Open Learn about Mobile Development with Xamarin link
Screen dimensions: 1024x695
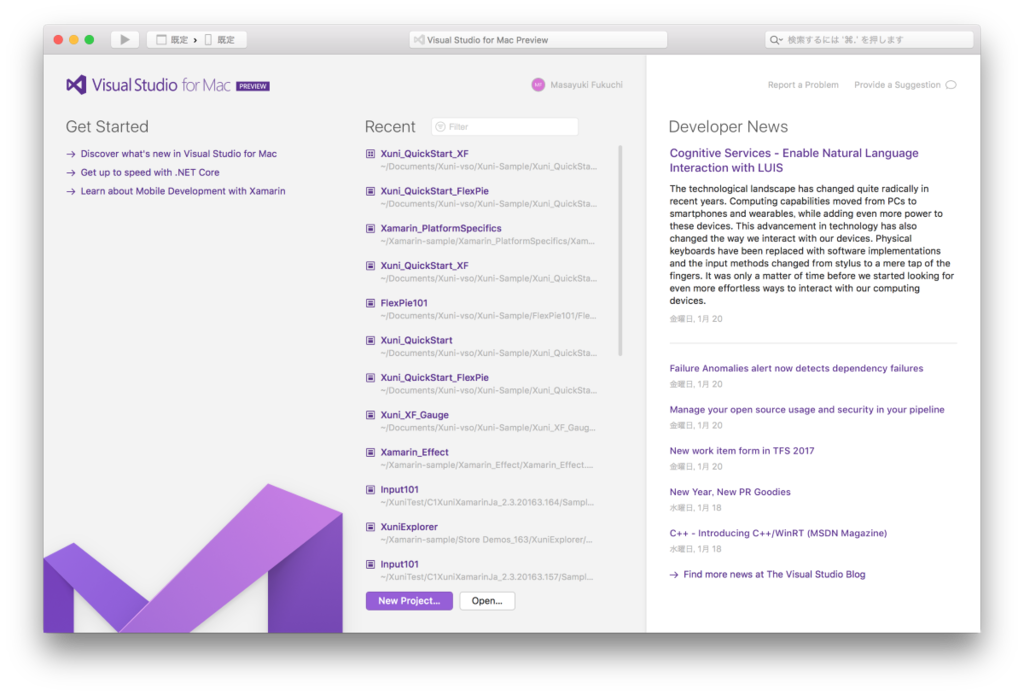[183, 191]
